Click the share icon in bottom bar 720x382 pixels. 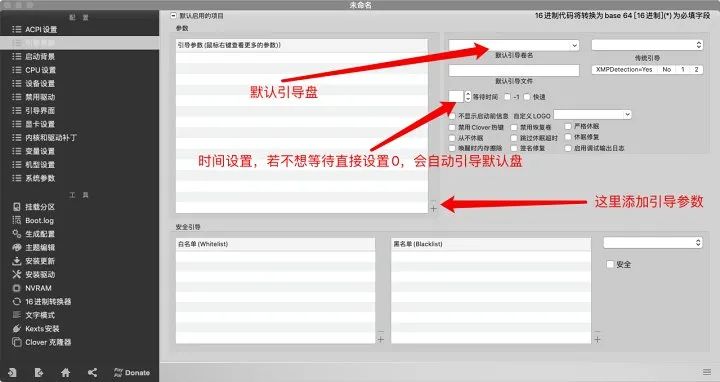pyautogui.click(x=92, y=372)
